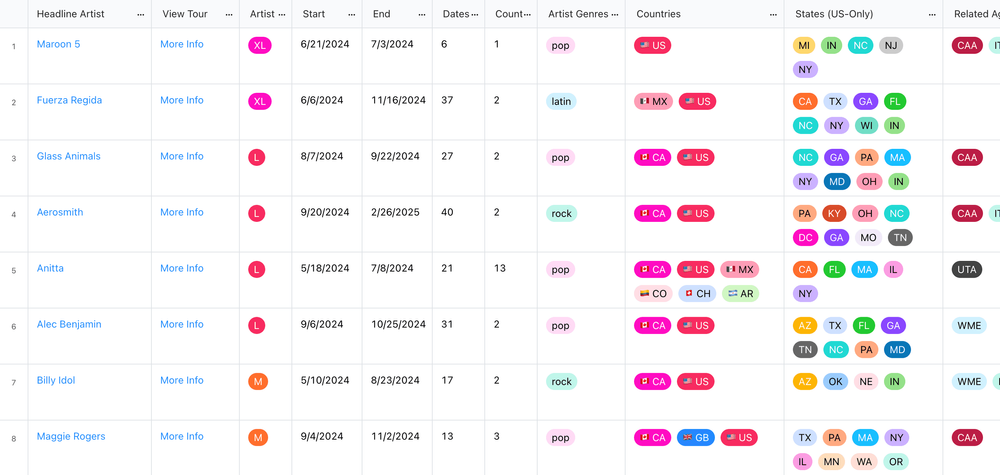Open States (US-Only) column options menu
The image size is (1000, 475).
(x=932, y=14)
